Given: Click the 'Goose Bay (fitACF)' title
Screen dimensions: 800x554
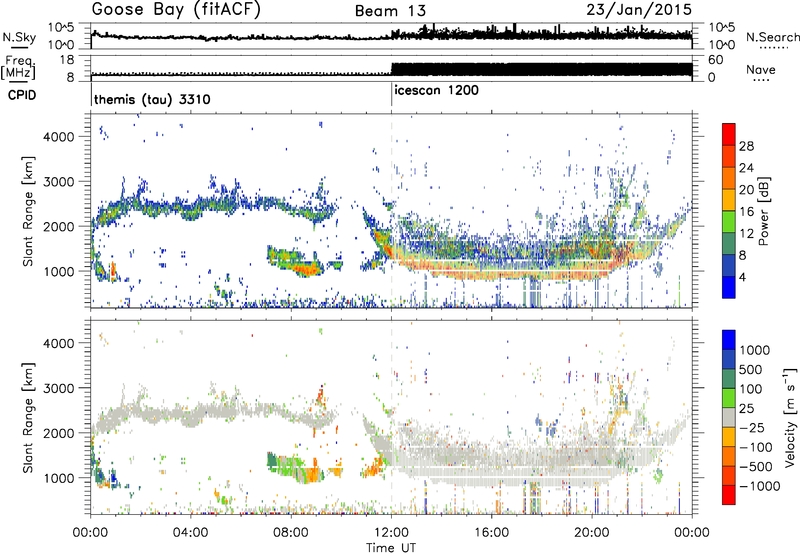Looking at the screenshot, I should coord(176,10).
